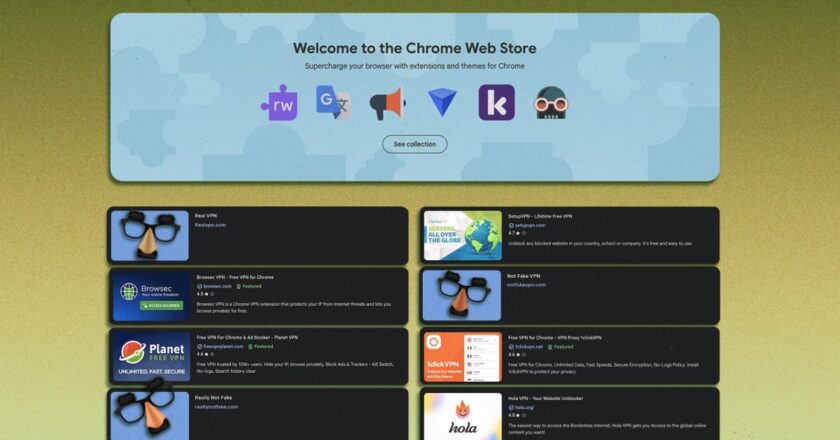Click the See collection button
The height and width of the screenshot is (440, 840).
coord(415,144)
